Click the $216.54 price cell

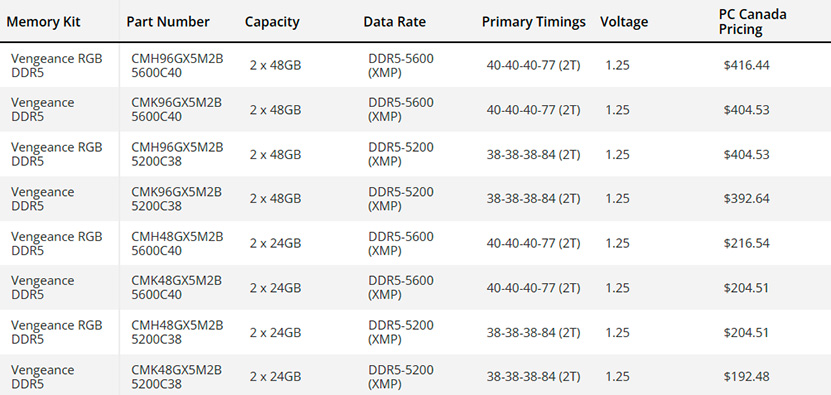point(746,243)
